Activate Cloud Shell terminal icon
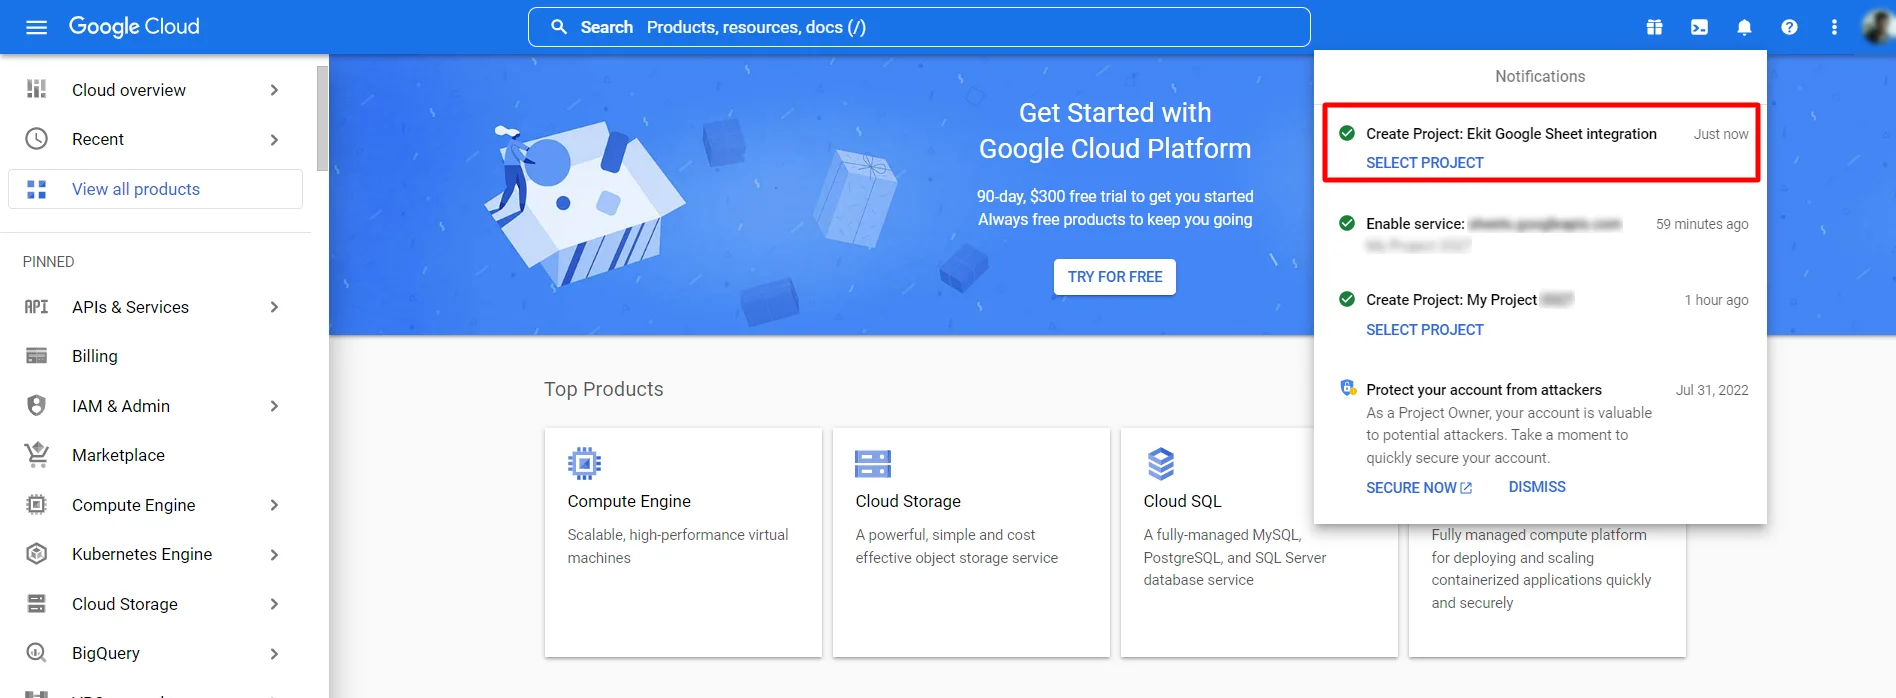1896x698 pixels. pyautogui.click(x=1699, y=27)
